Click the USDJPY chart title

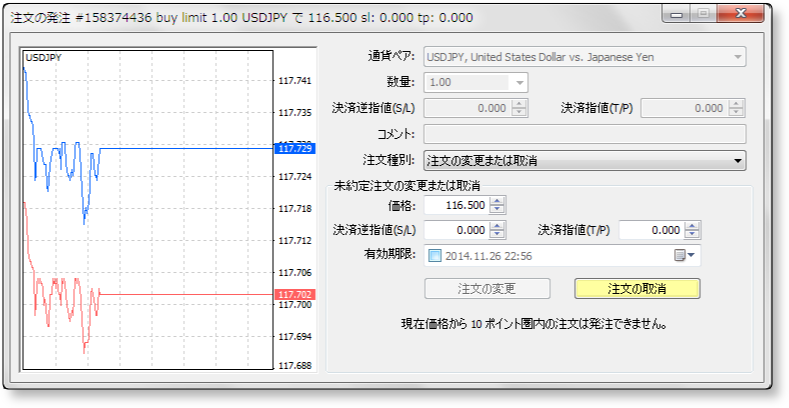(43, 58)
